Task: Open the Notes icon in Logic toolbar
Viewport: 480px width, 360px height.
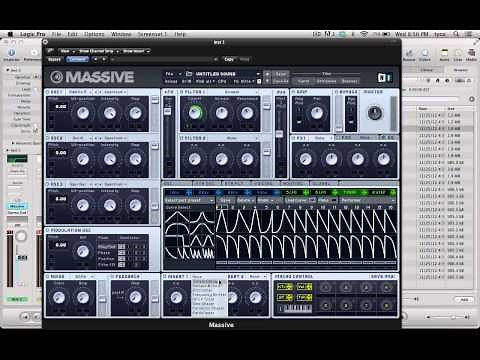Action: click(x=444, y=55)
